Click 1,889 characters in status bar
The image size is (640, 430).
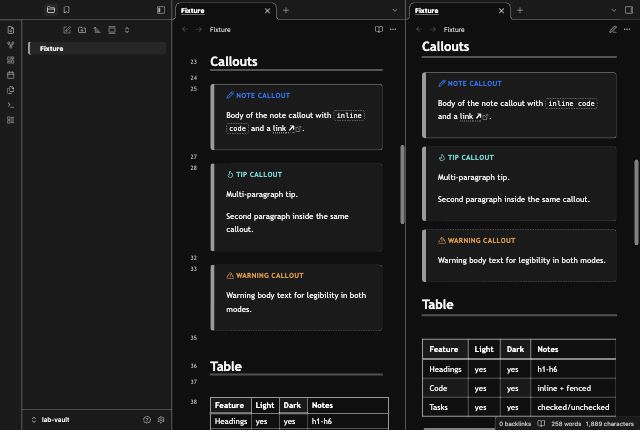[x=610, y=424]
